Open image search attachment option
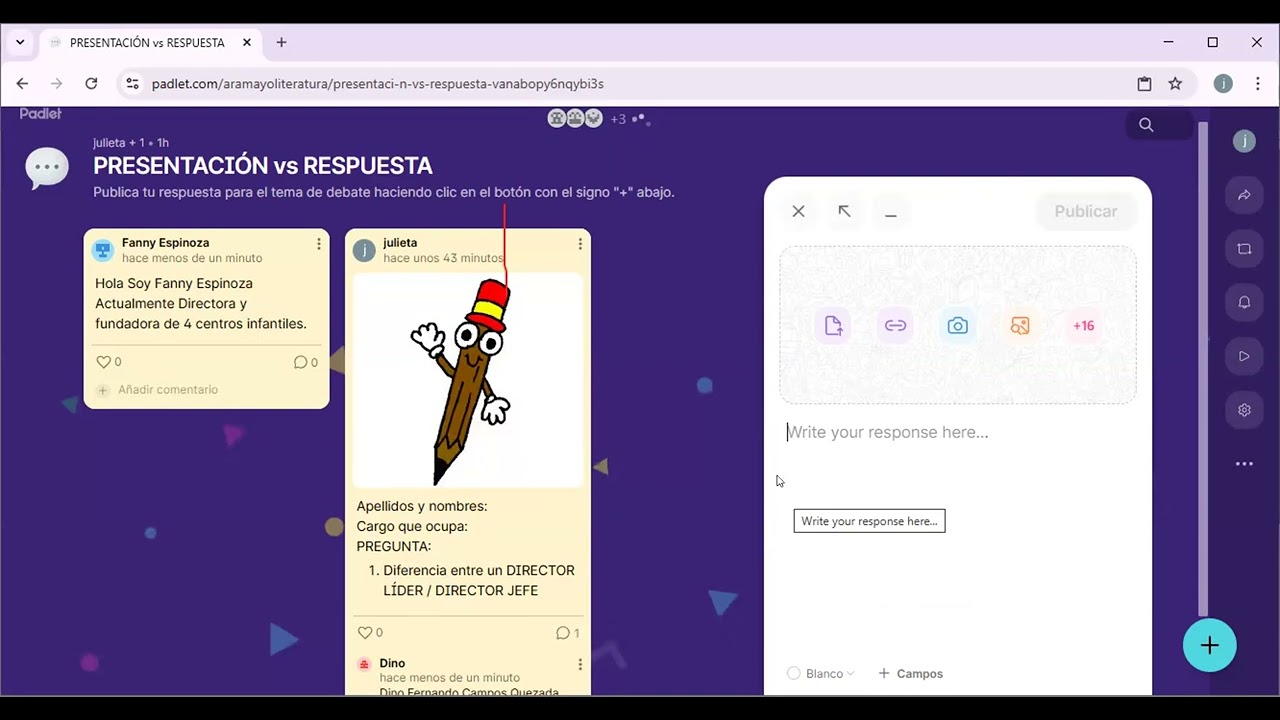The image size is (1280, 720). (1020, 326)
